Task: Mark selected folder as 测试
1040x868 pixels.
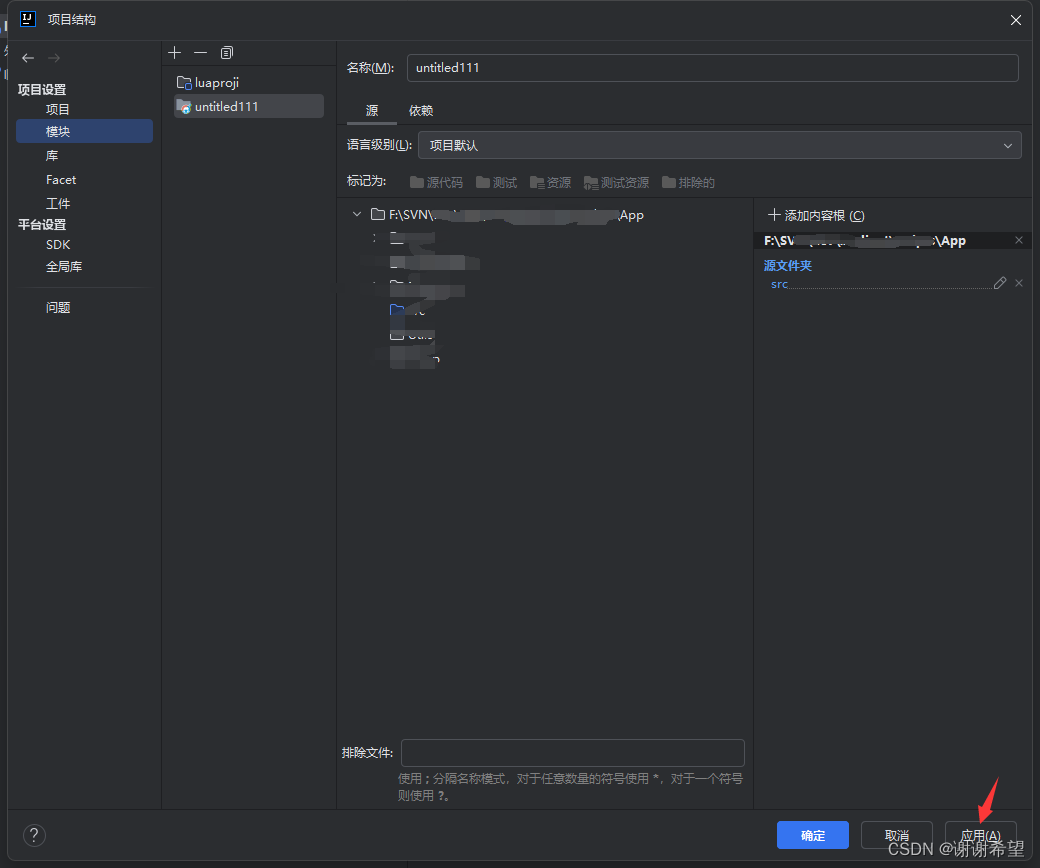Action: click(x=495, y=182)
